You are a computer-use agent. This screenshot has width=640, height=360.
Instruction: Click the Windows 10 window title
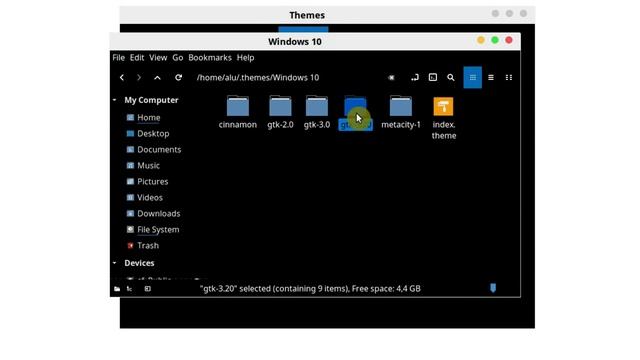[x=295, y=42]
